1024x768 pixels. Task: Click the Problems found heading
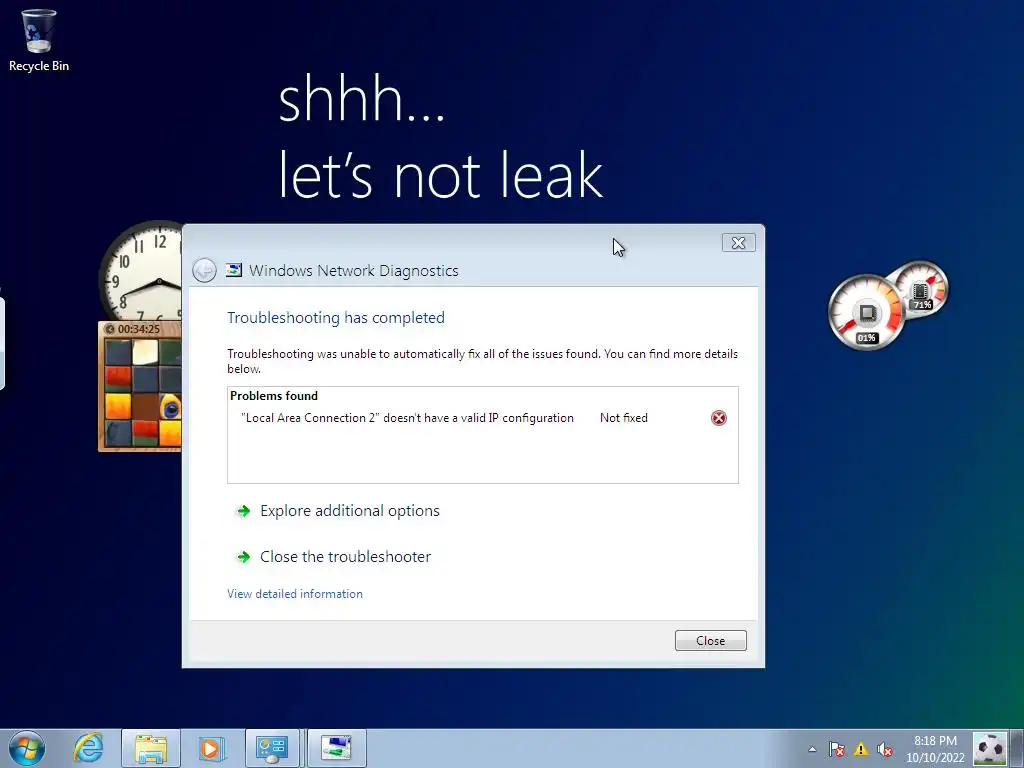pyautogui.click(x=274, y=396)
